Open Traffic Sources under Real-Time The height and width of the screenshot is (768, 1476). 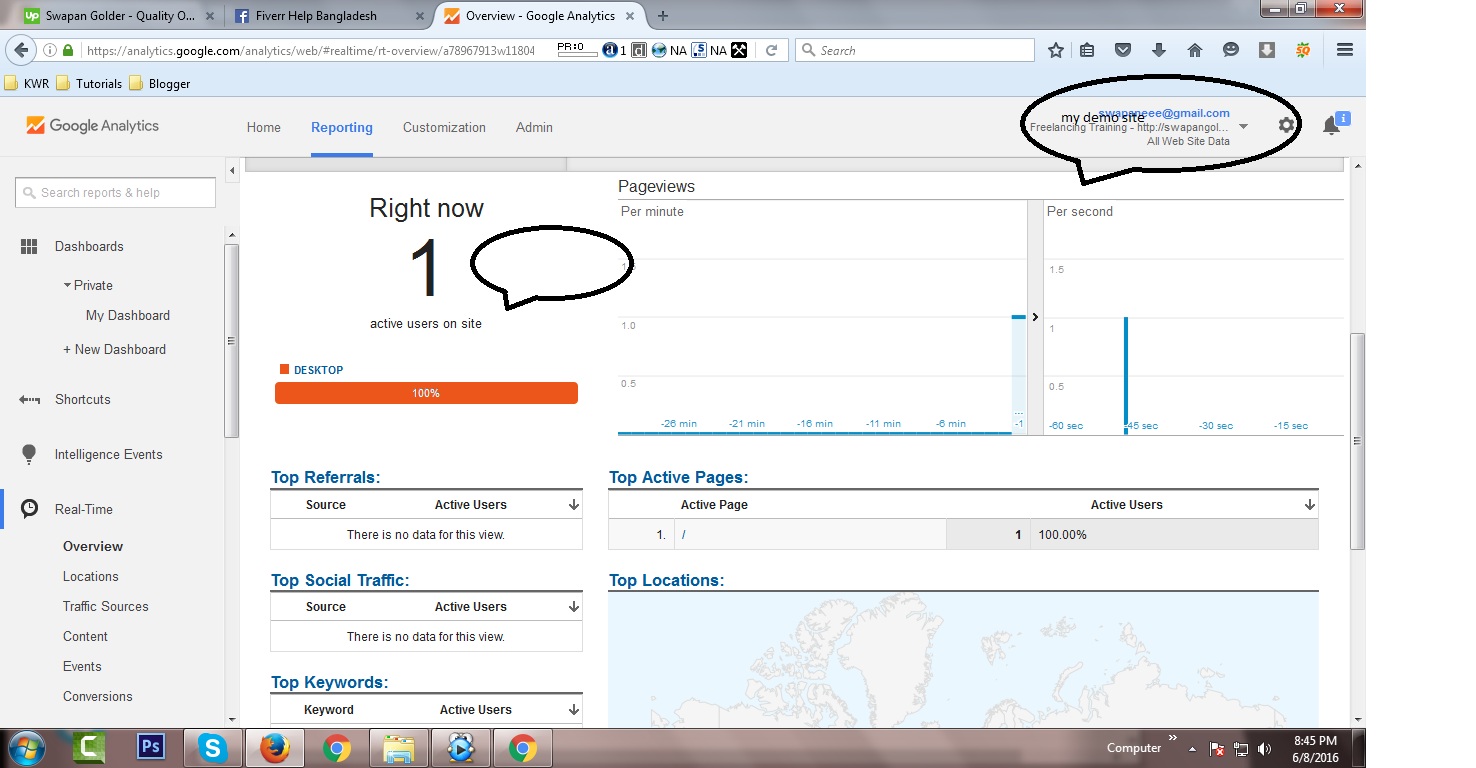(x=106, y=606)
